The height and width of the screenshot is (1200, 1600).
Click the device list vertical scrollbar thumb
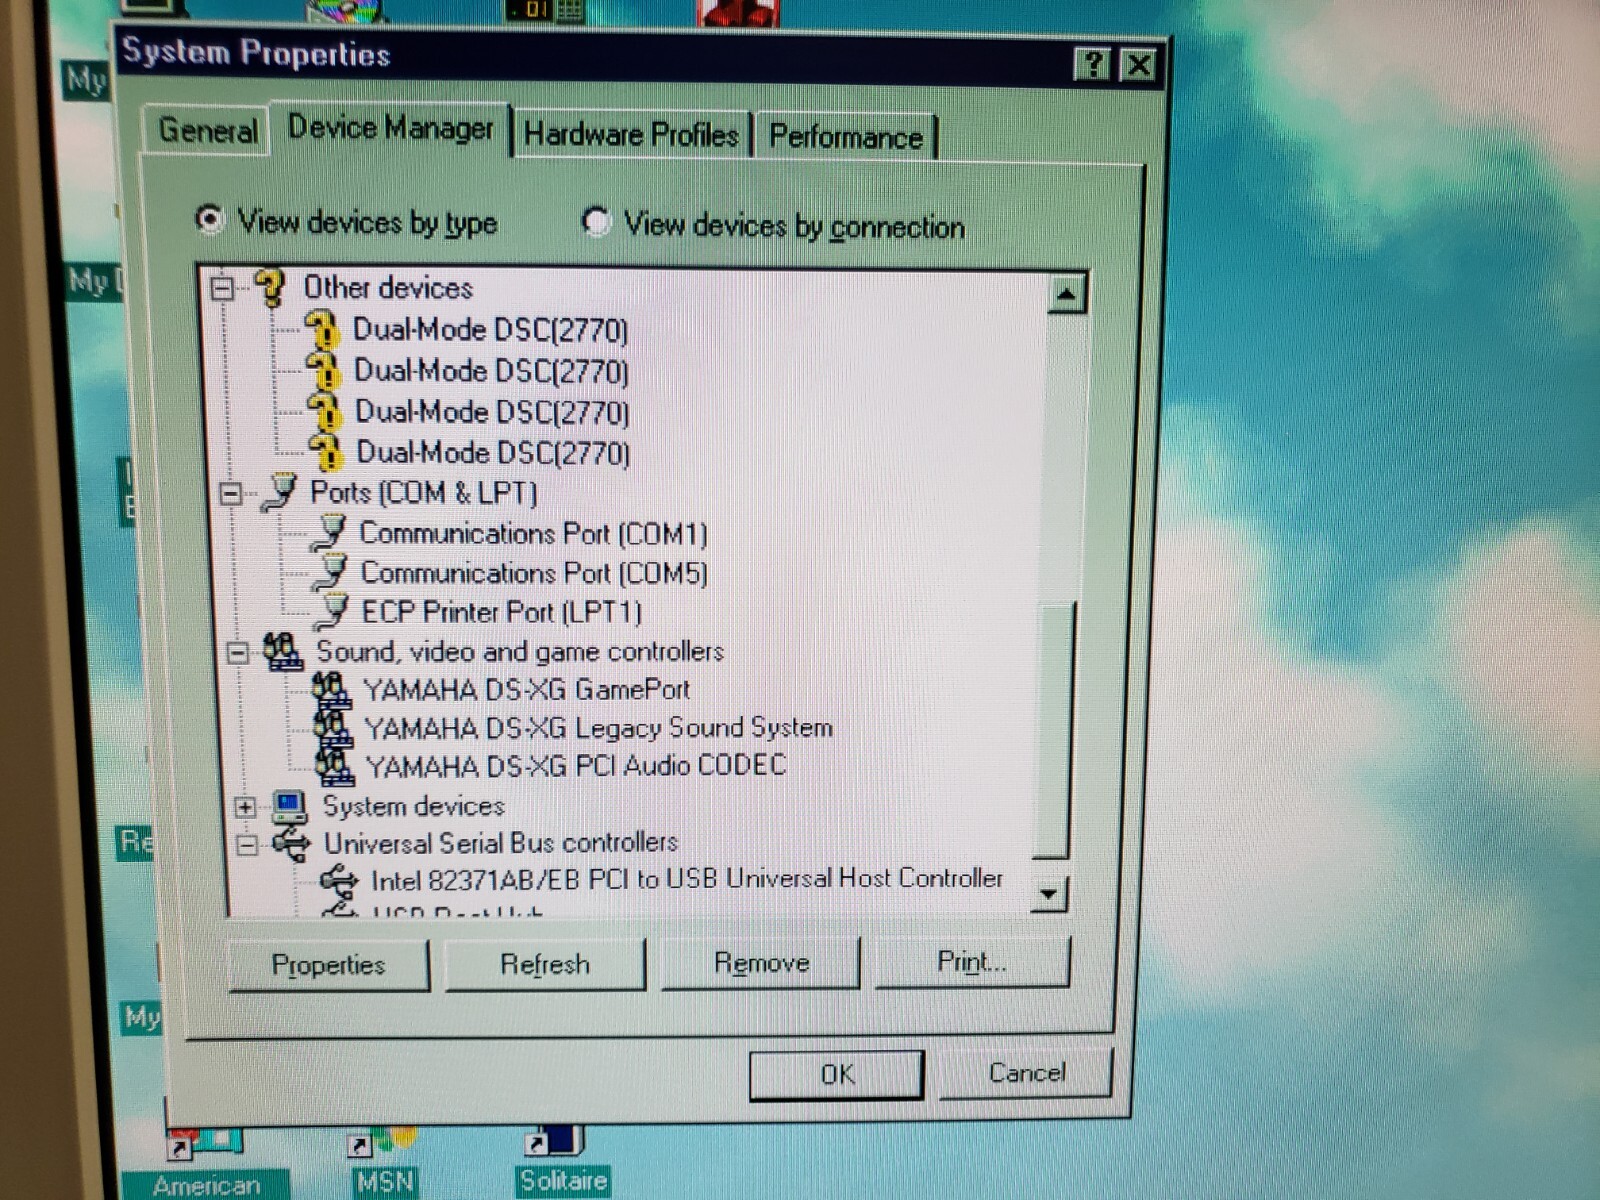[1056, 730]
